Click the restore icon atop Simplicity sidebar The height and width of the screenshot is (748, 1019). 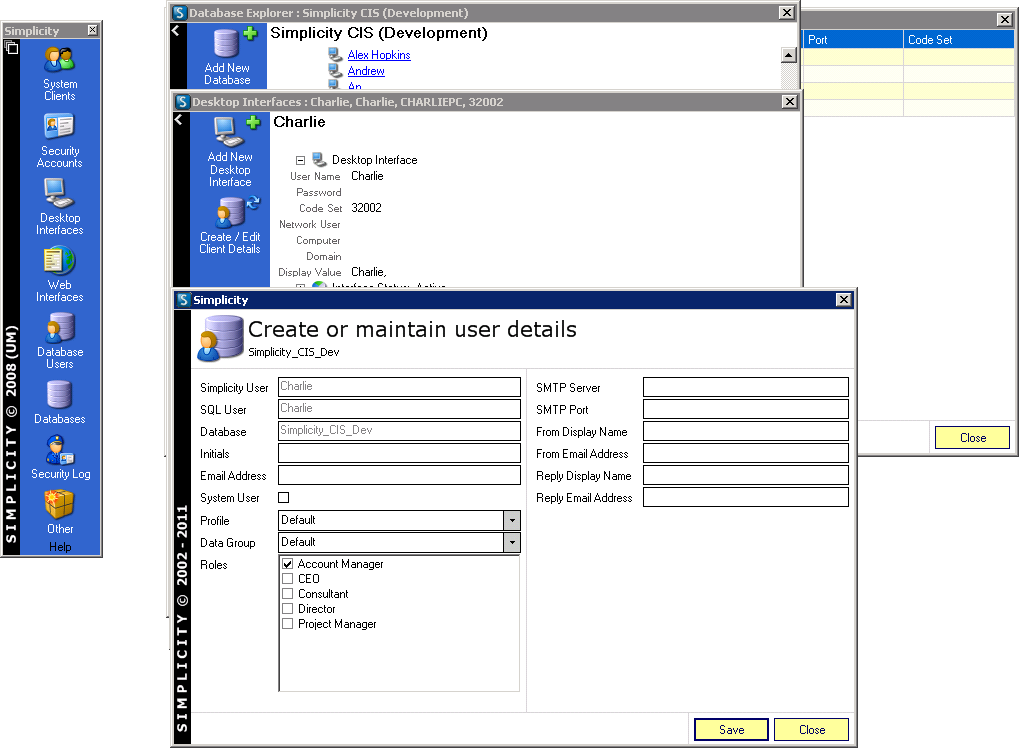[x=11, y=47]
